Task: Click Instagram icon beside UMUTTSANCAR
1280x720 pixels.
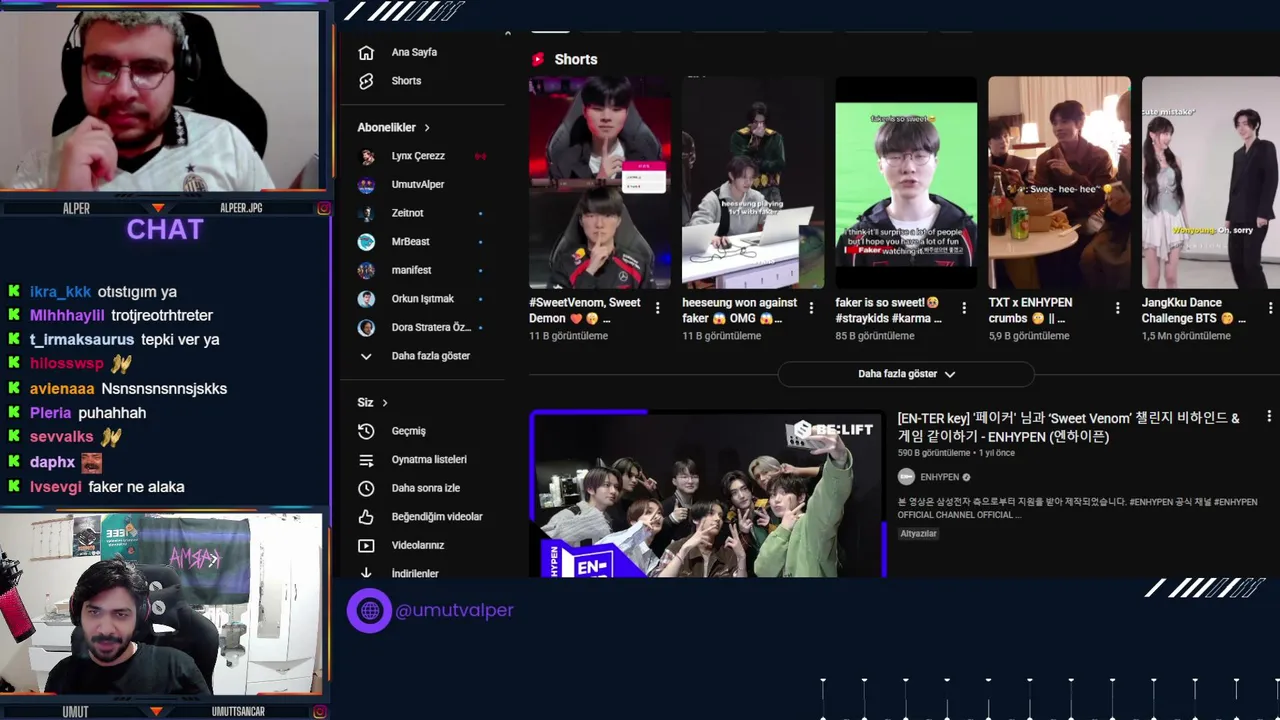Action: pyautogui.click(x=320, y=711)
